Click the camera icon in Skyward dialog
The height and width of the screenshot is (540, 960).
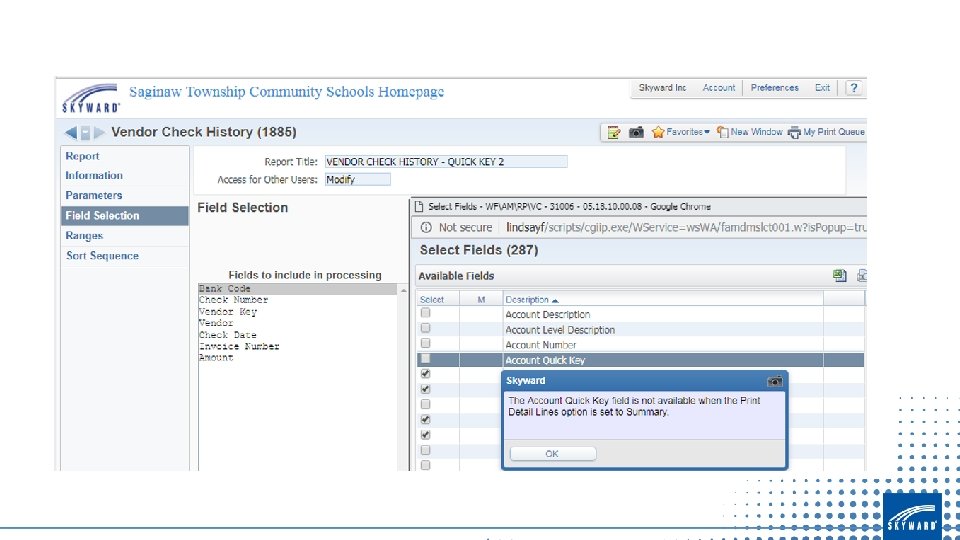pyautogui.click(x=774, y=381)
